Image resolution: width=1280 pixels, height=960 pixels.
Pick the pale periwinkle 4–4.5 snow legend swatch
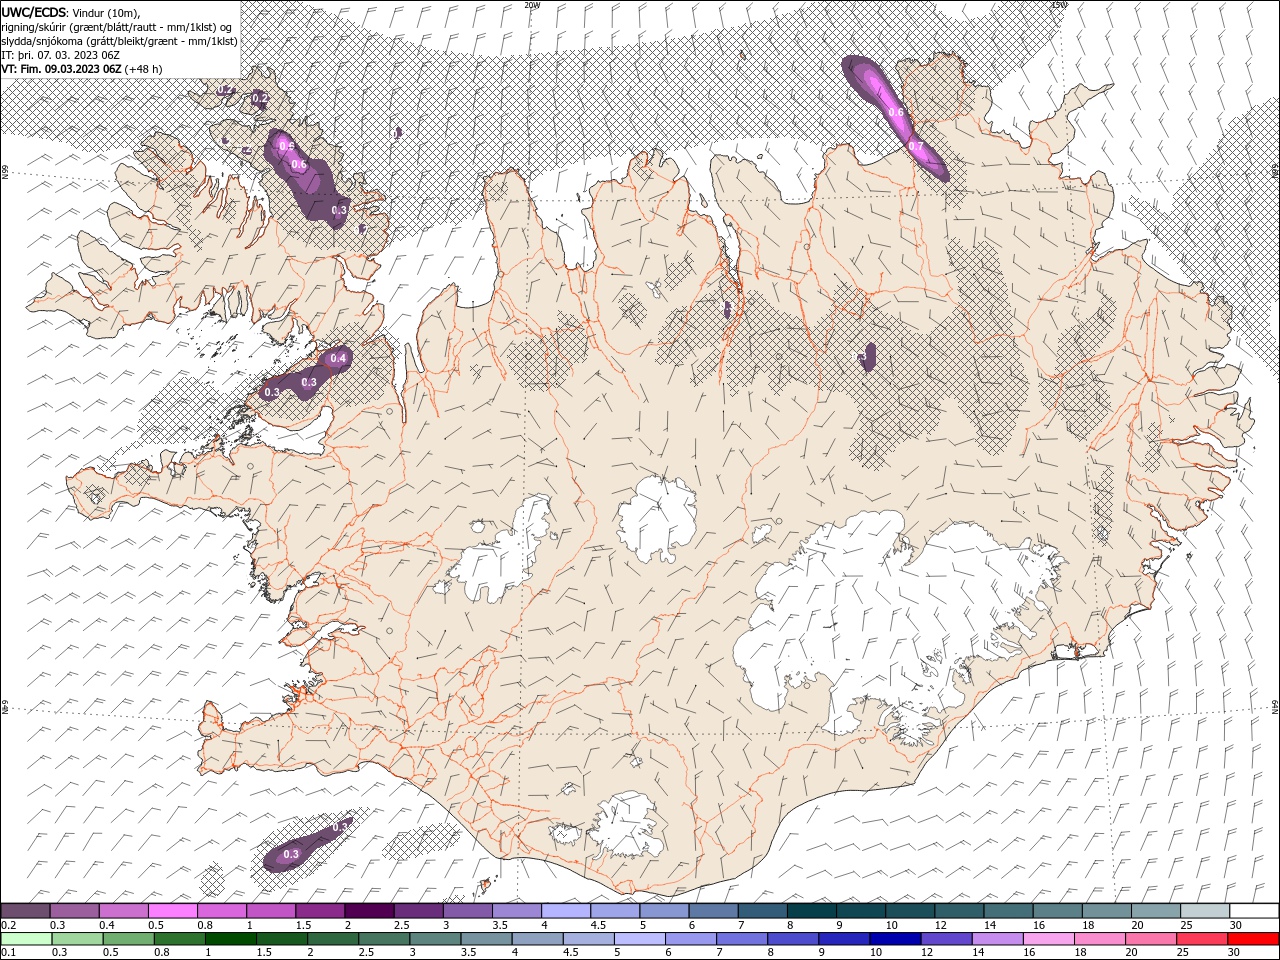(x=566, y=911)
